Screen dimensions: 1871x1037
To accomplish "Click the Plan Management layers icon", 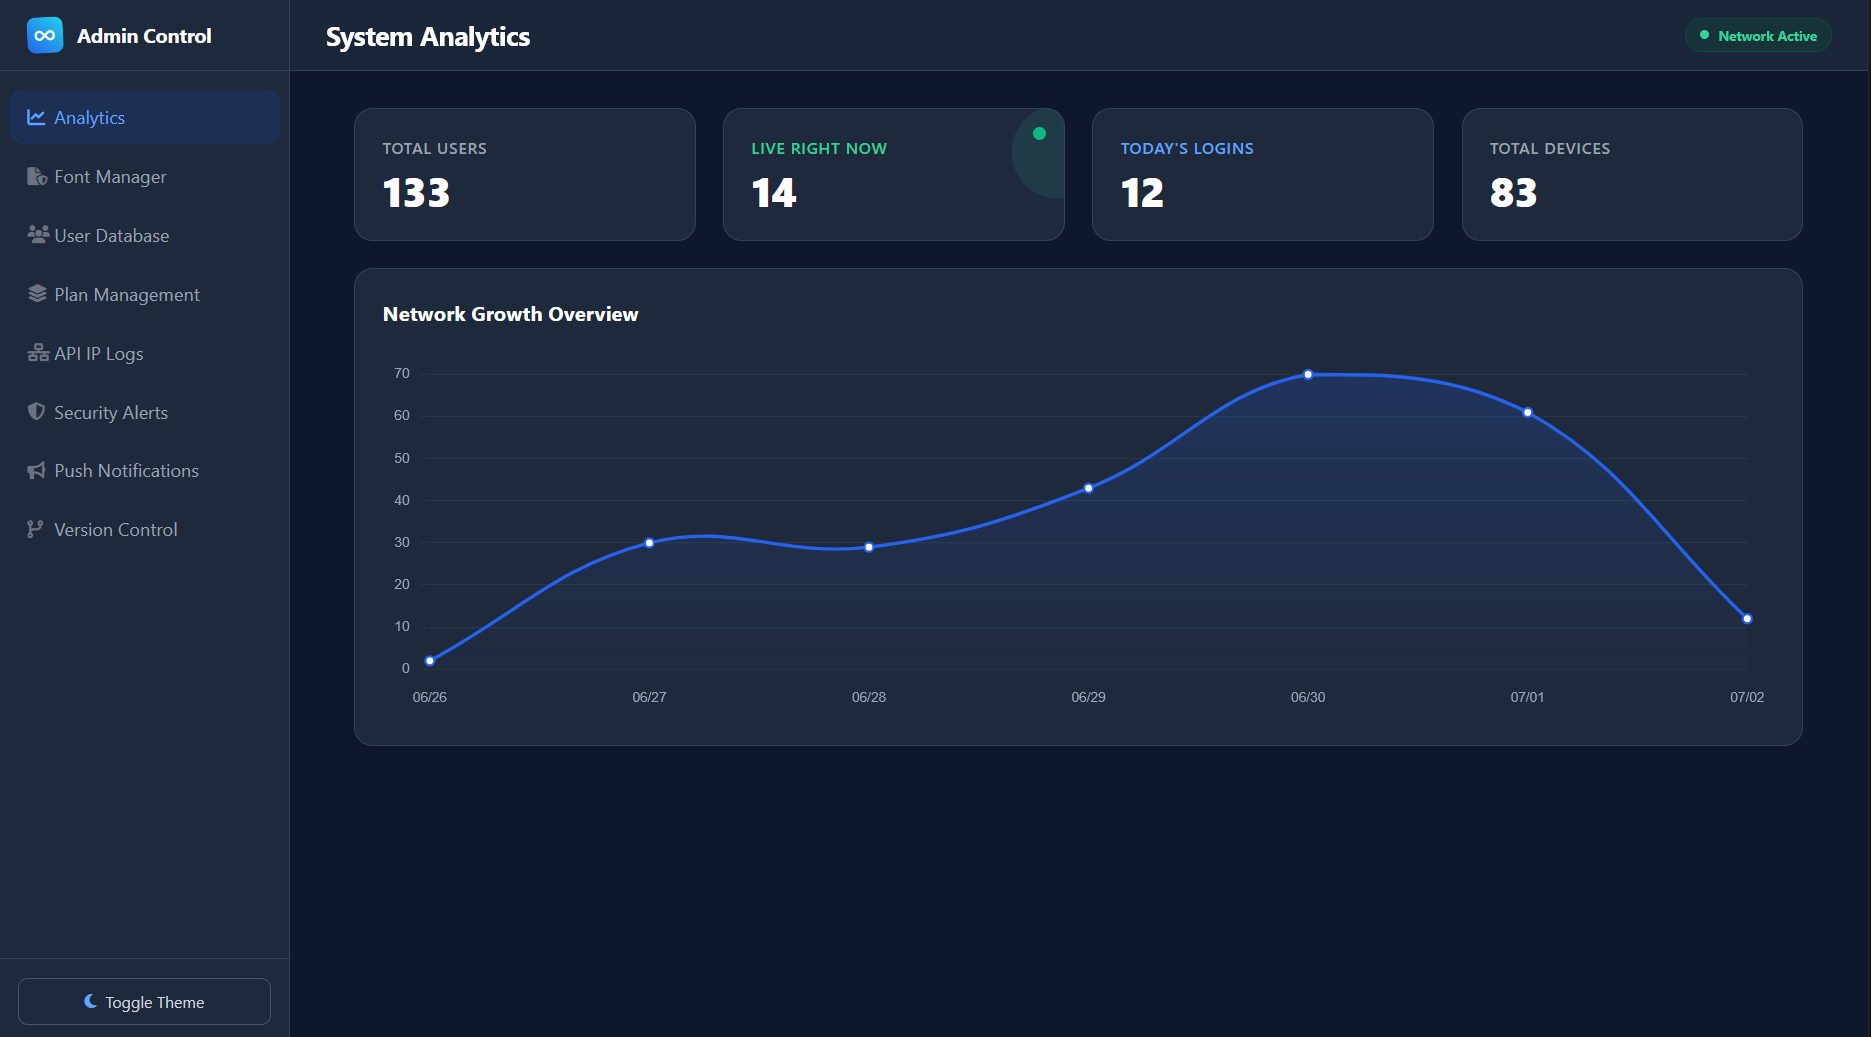I will coord(37,293).
